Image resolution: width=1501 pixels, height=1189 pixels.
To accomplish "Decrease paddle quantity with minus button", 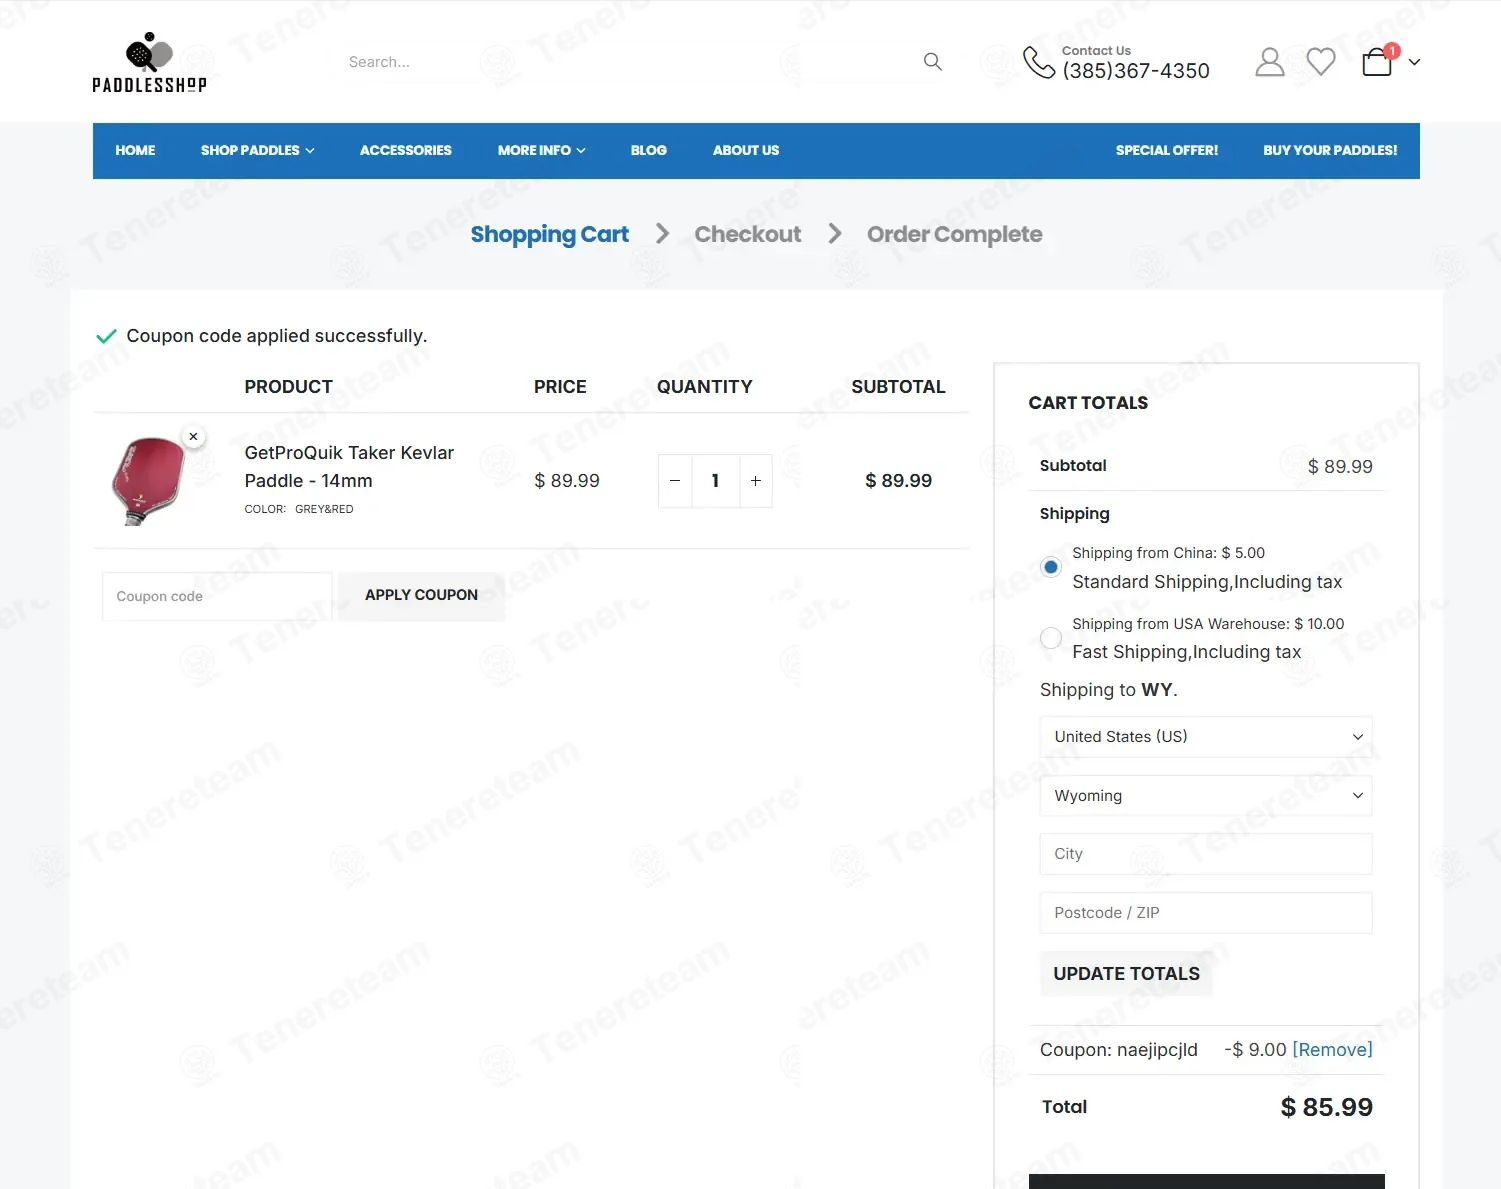I will coord(675,481).
